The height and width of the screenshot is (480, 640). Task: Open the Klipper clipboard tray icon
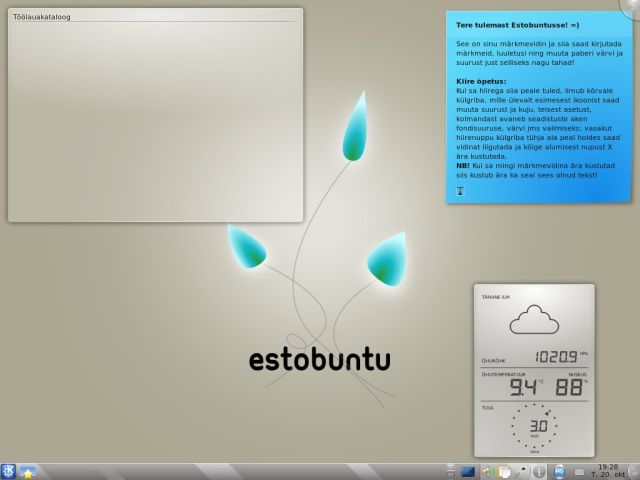[x=504, y=472]
